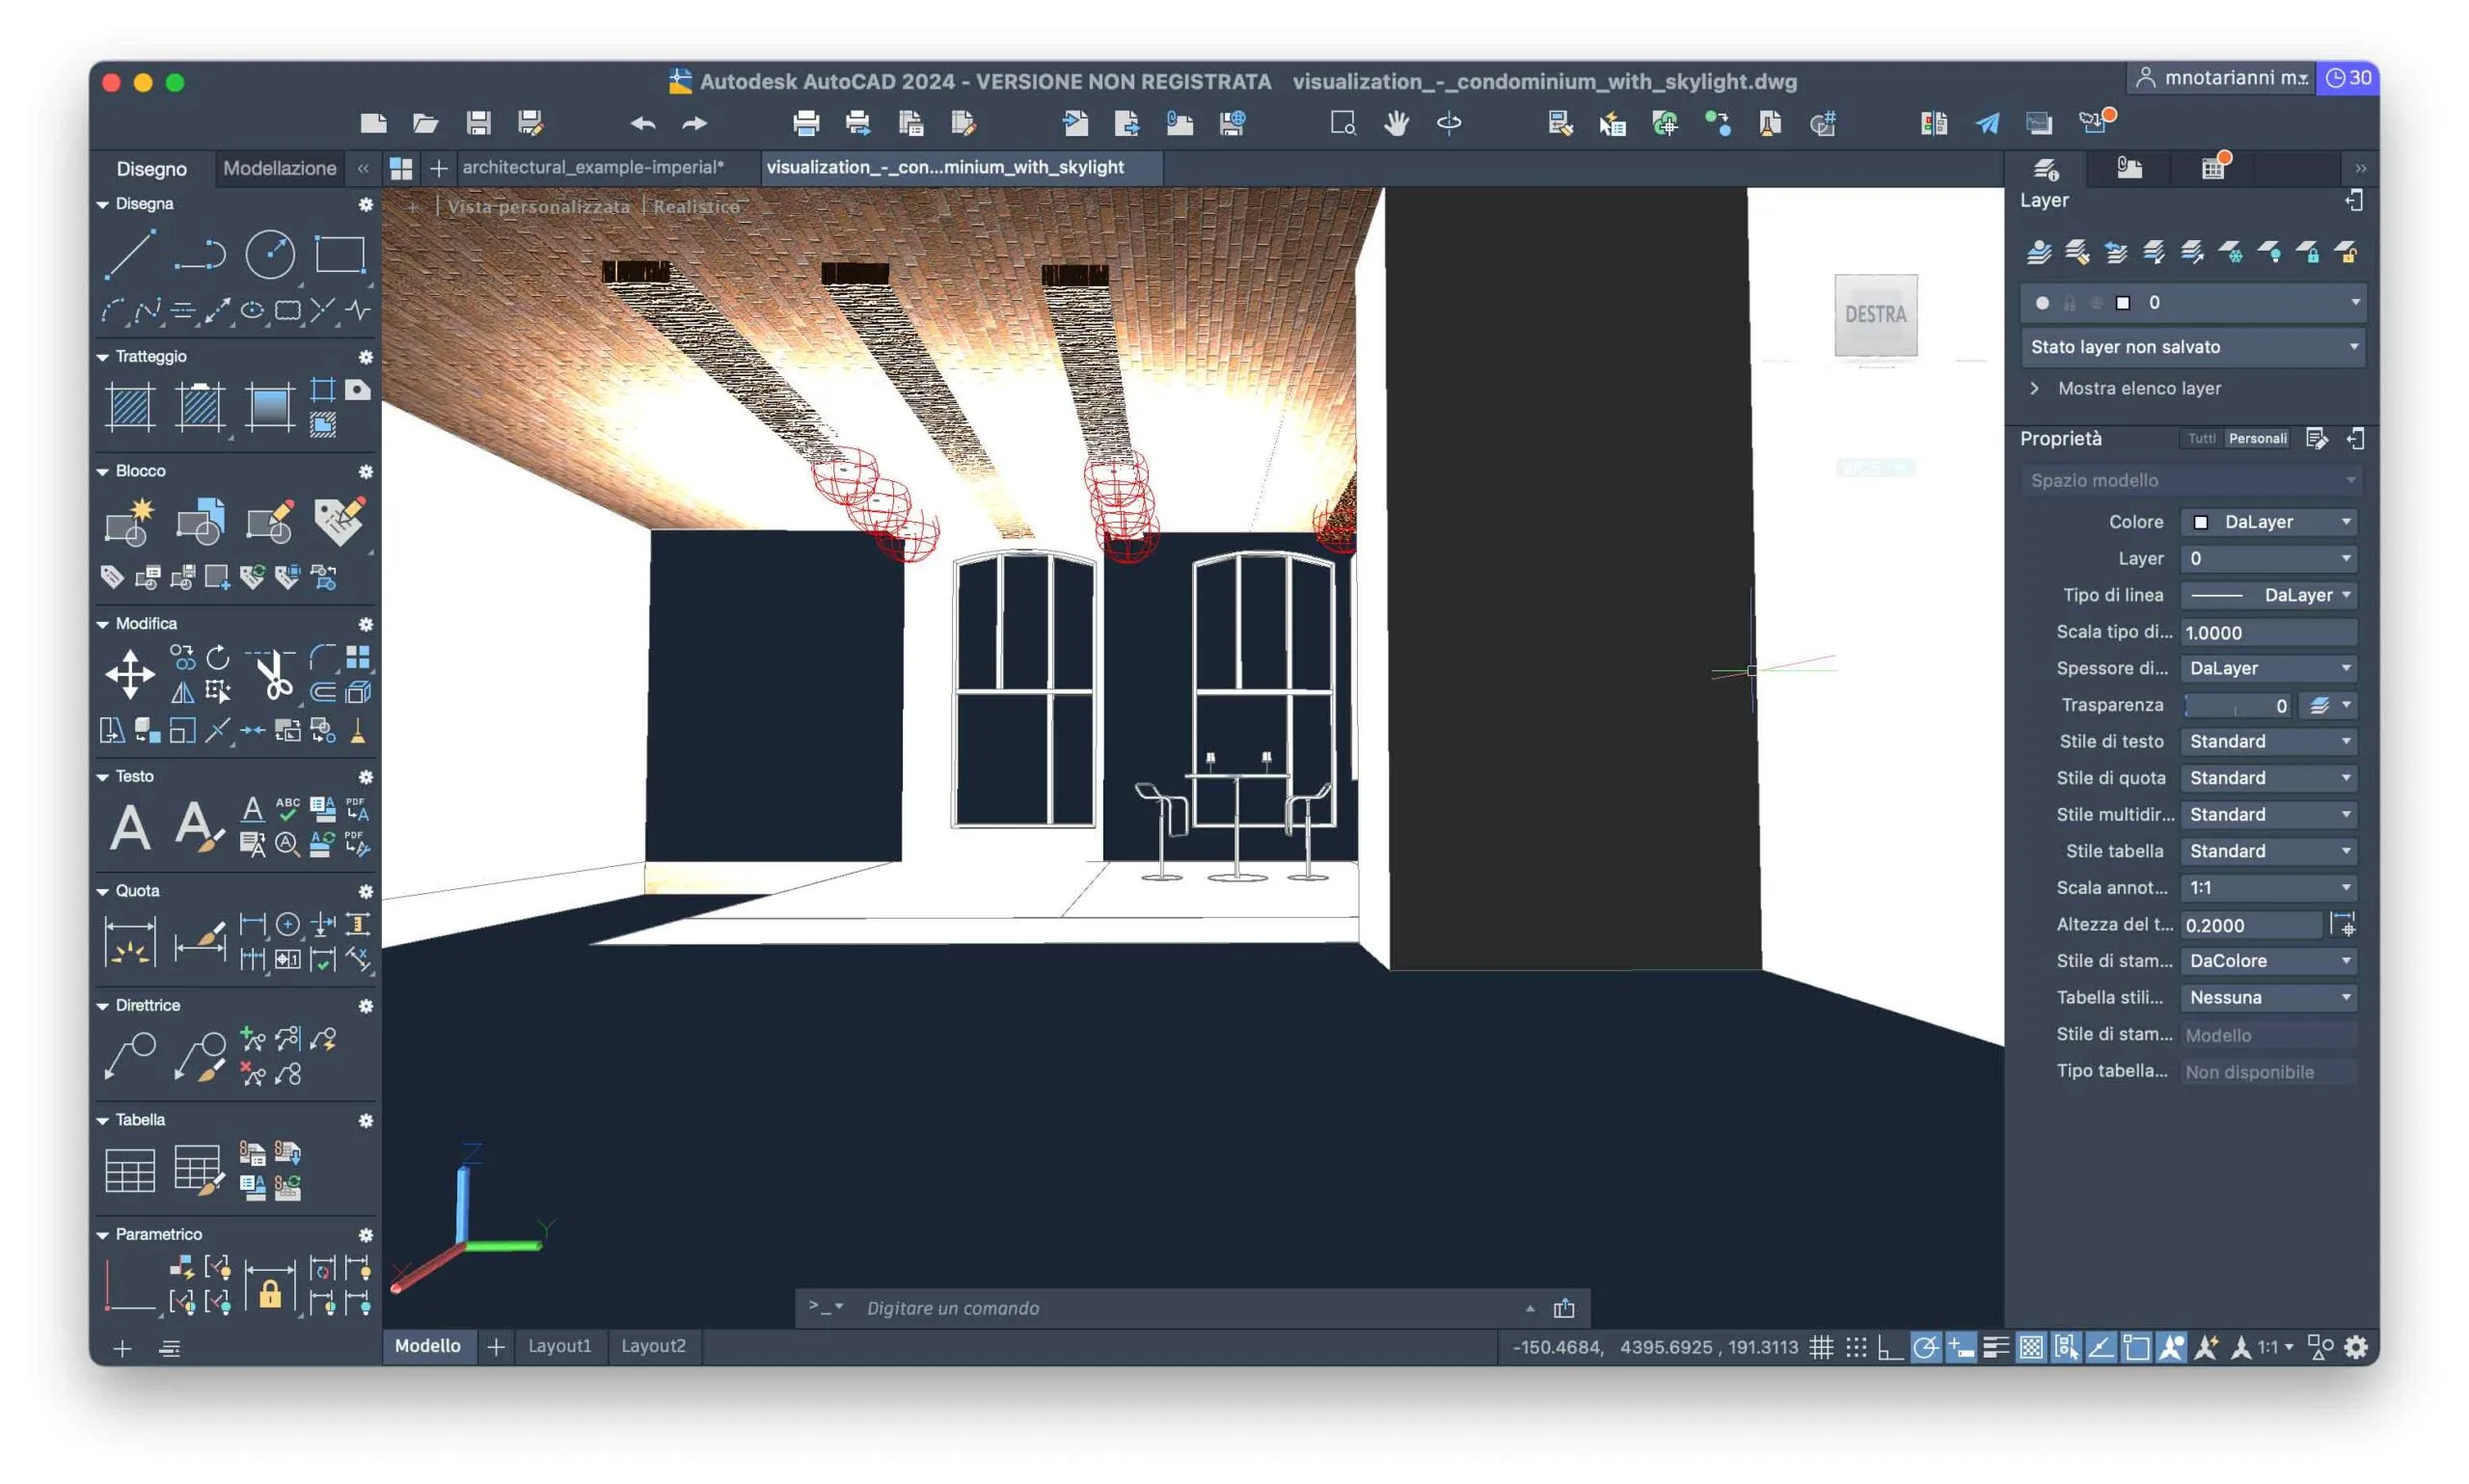This screenshot has height=1484, width=2469.
Task: Select the Move tool in Modifica panel
Action: 131,674
